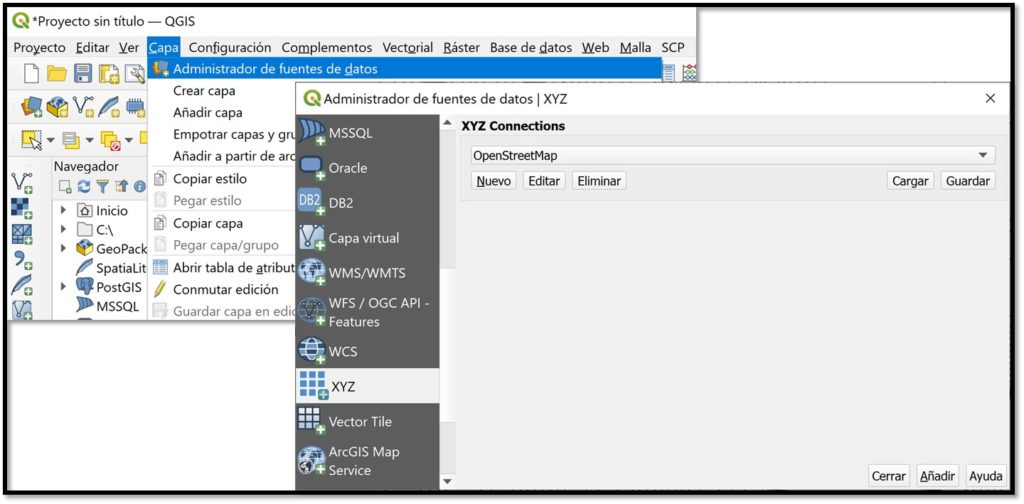Expand the Inicio node in Navegador
This screenshot has width=1024, height=504.
point(64,210)
